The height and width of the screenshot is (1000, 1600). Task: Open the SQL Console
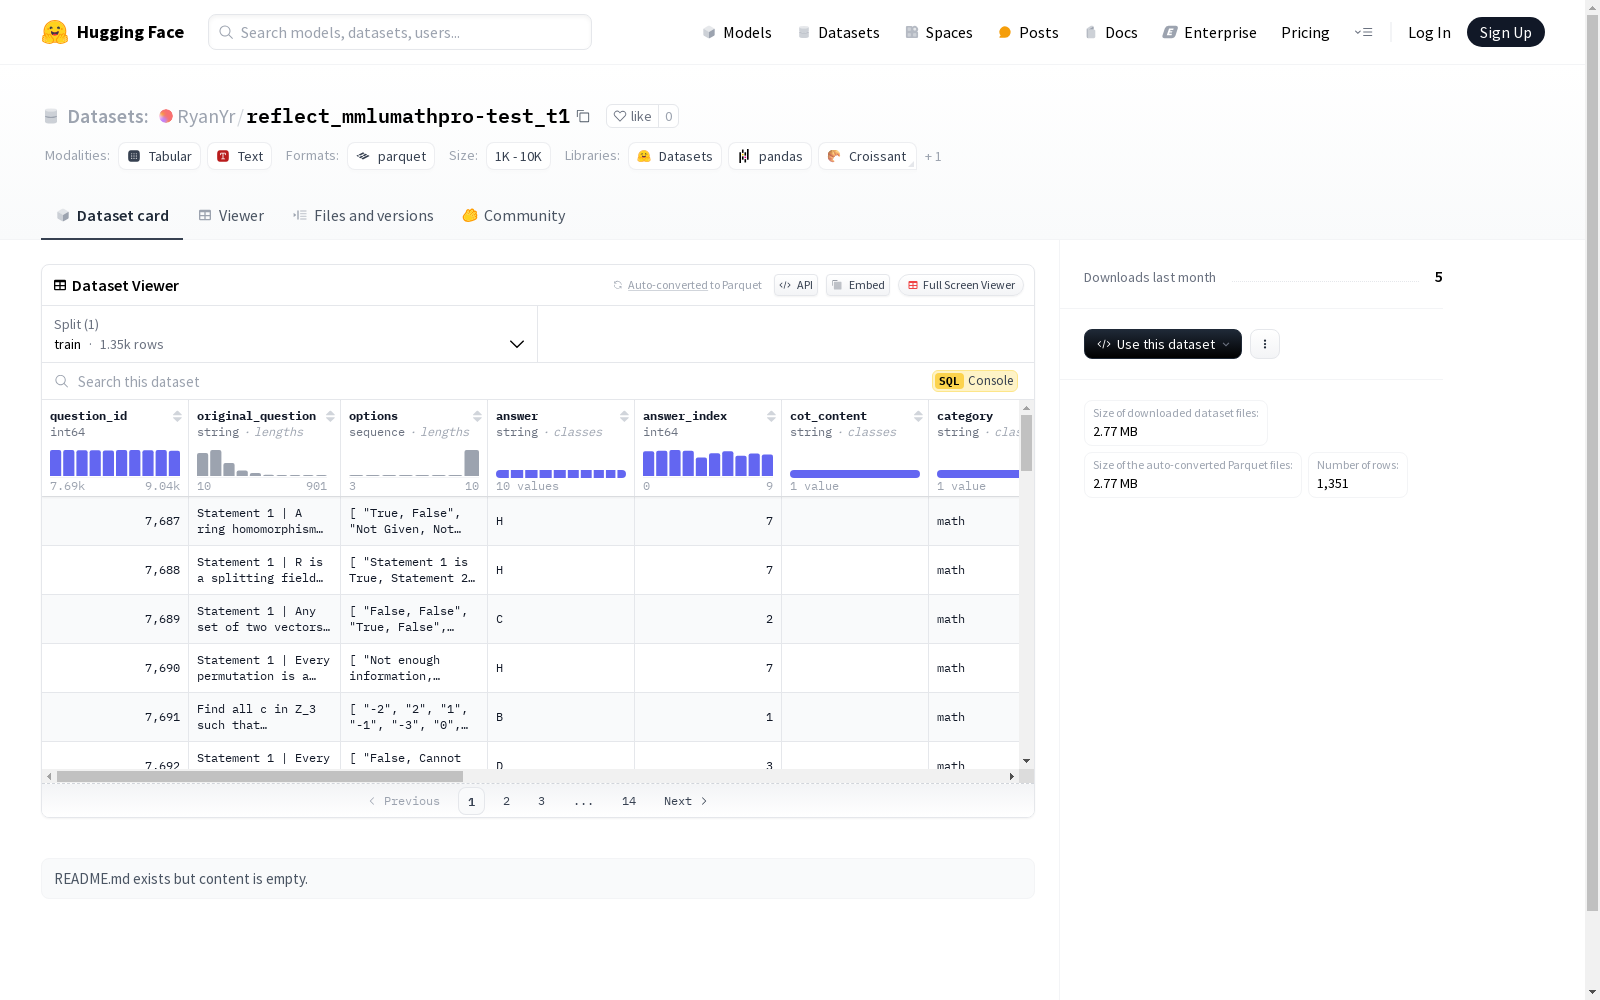975,381
